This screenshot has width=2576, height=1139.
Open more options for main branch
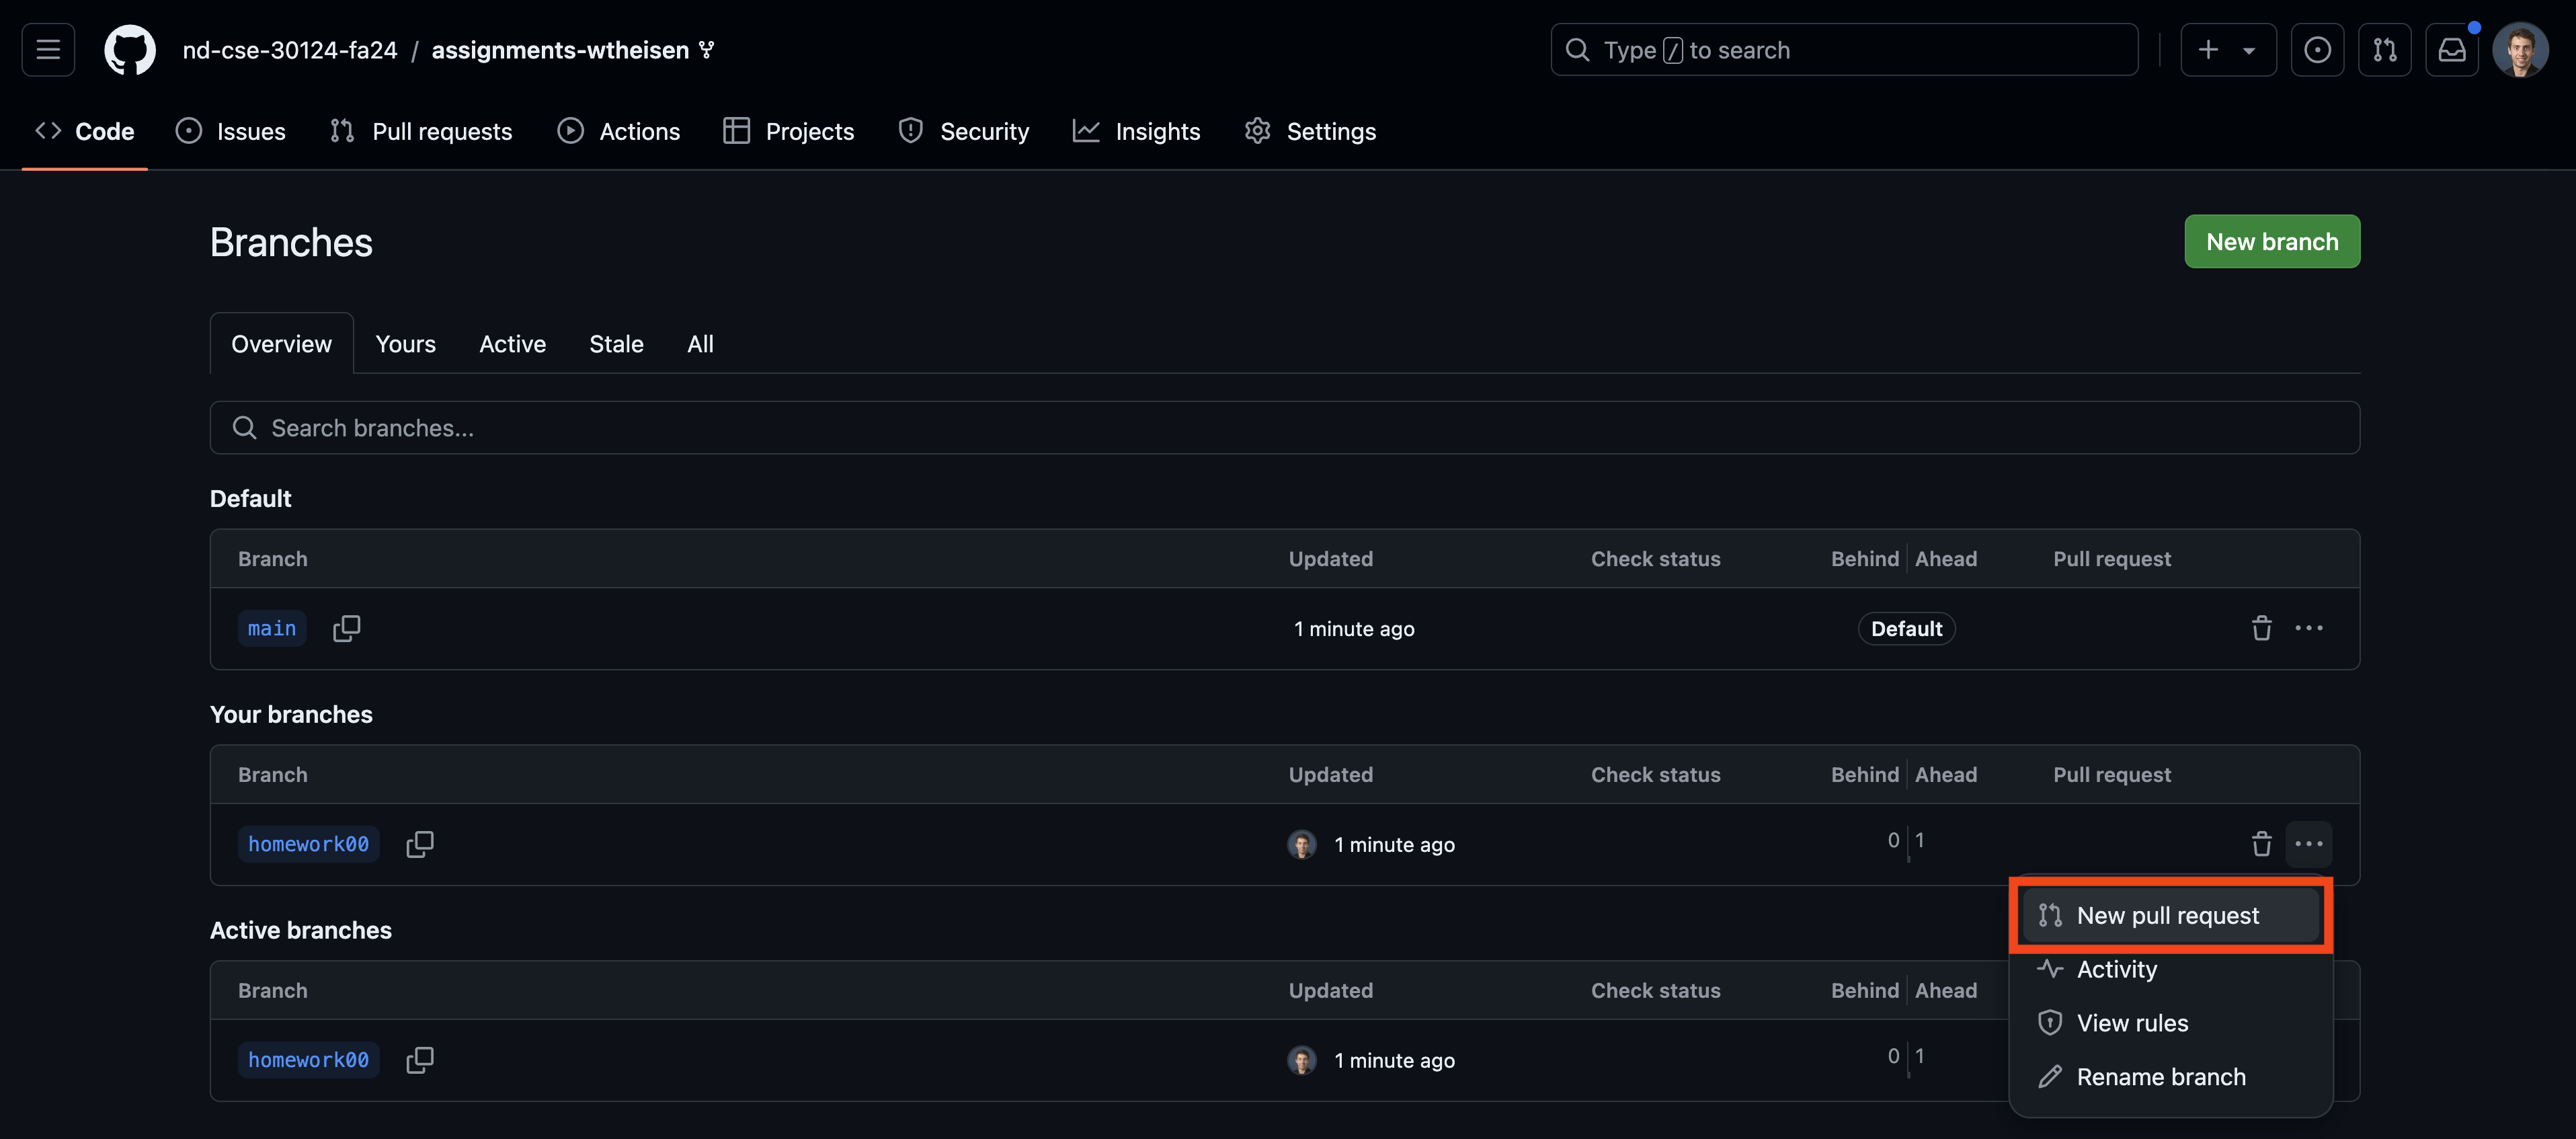(2308, 628)
